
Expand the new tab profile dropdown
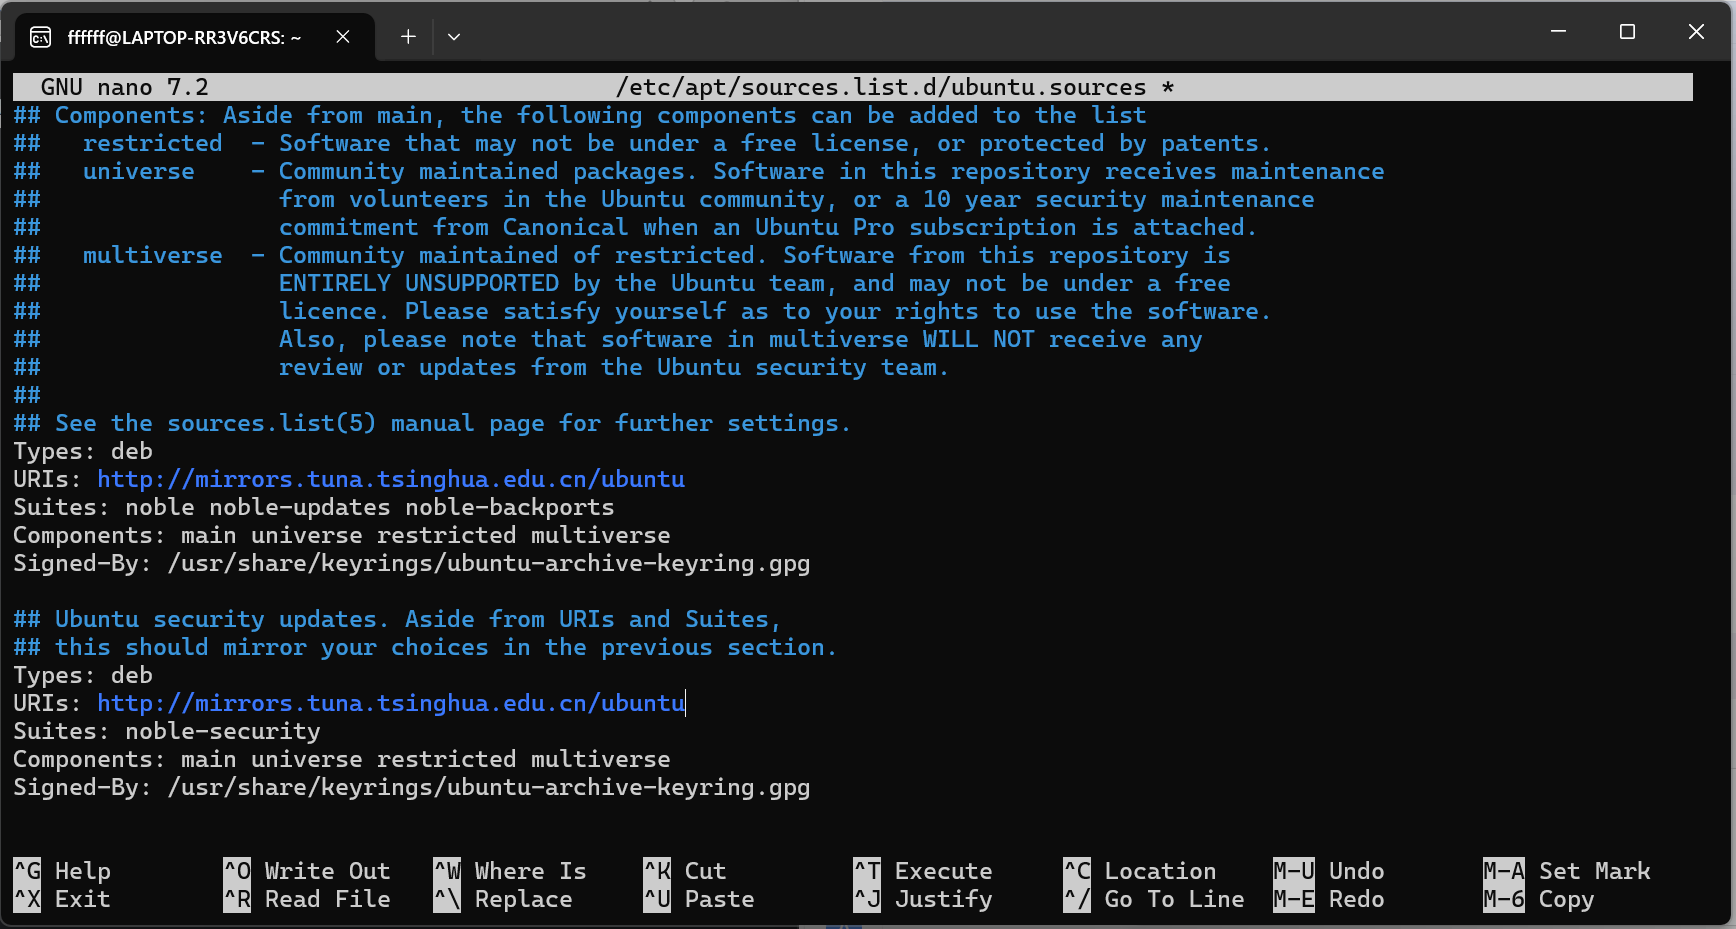tap(454, 37)
